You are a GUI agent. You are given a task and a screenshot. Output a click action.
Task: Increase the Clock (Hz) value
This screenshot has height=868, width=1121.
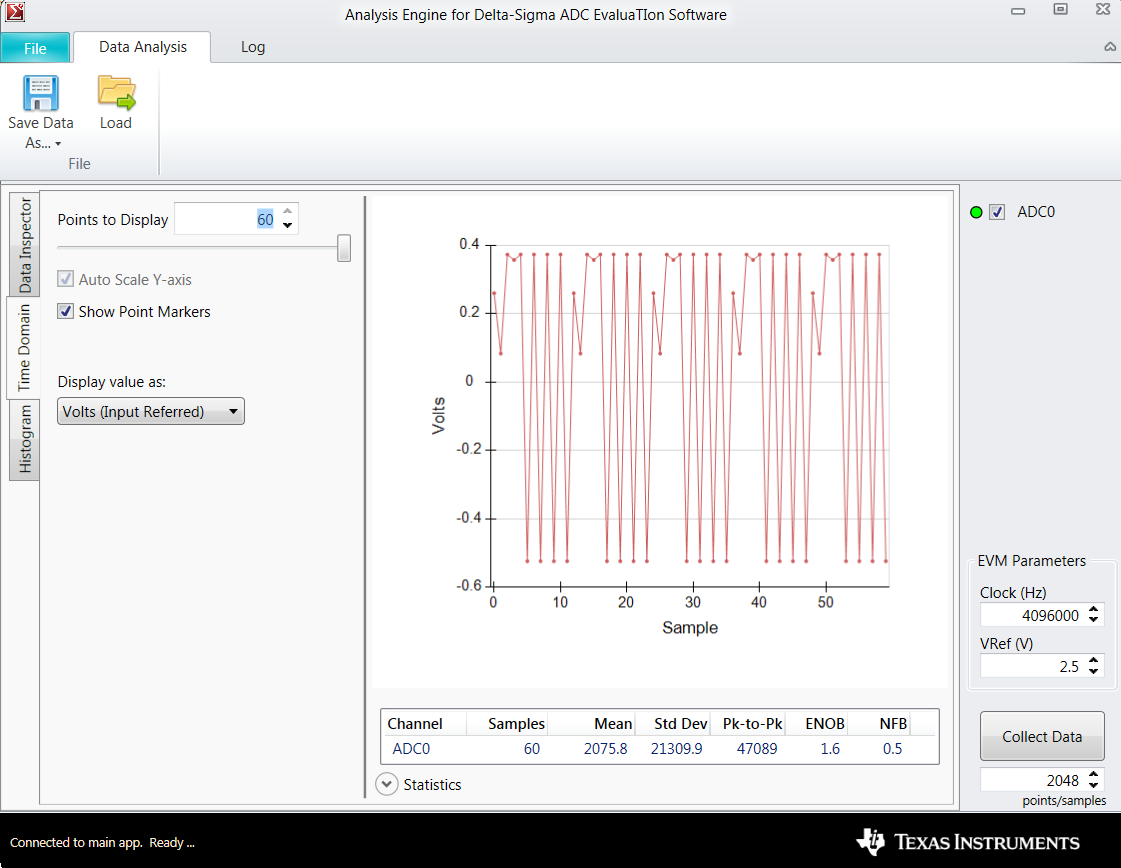point(1094,610)
